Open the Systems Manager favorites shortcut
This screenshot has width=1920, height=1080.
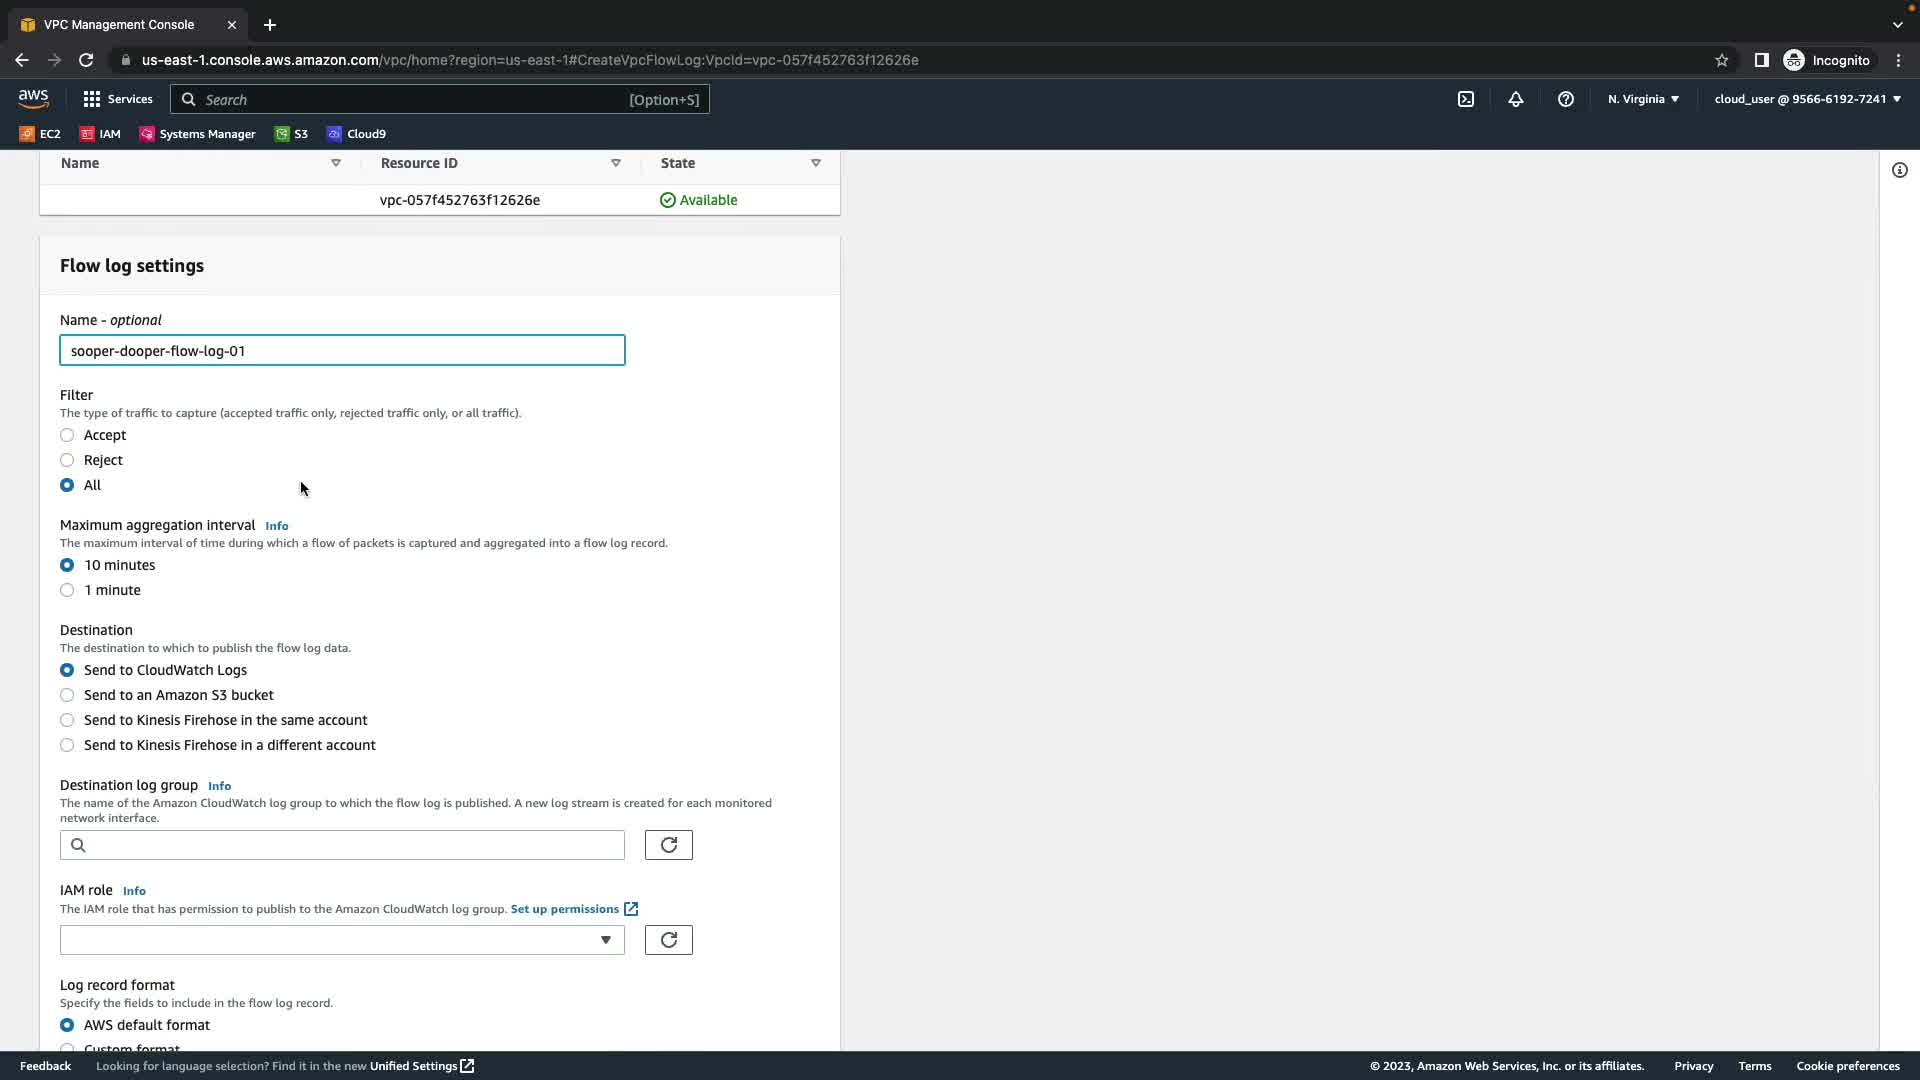pyautogui.click(x=197, y=134)
